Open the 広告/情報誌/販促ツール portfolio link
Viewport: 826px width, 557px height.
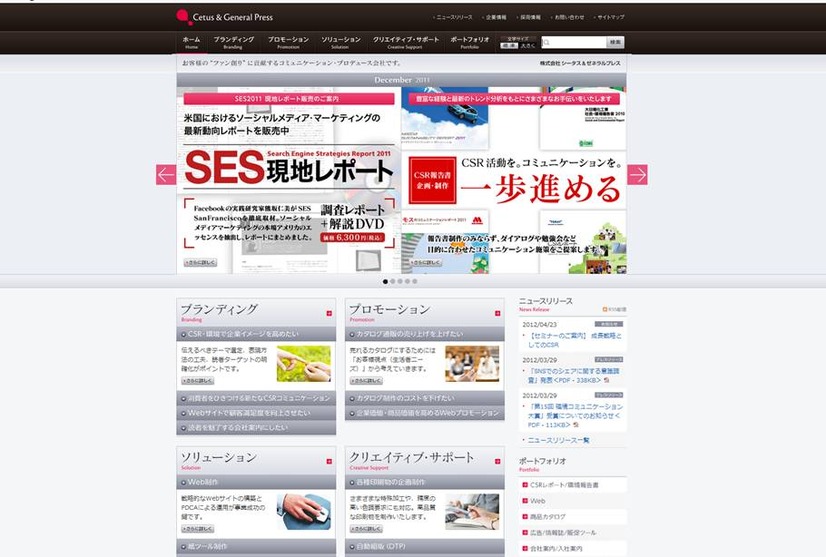(563, 533)
